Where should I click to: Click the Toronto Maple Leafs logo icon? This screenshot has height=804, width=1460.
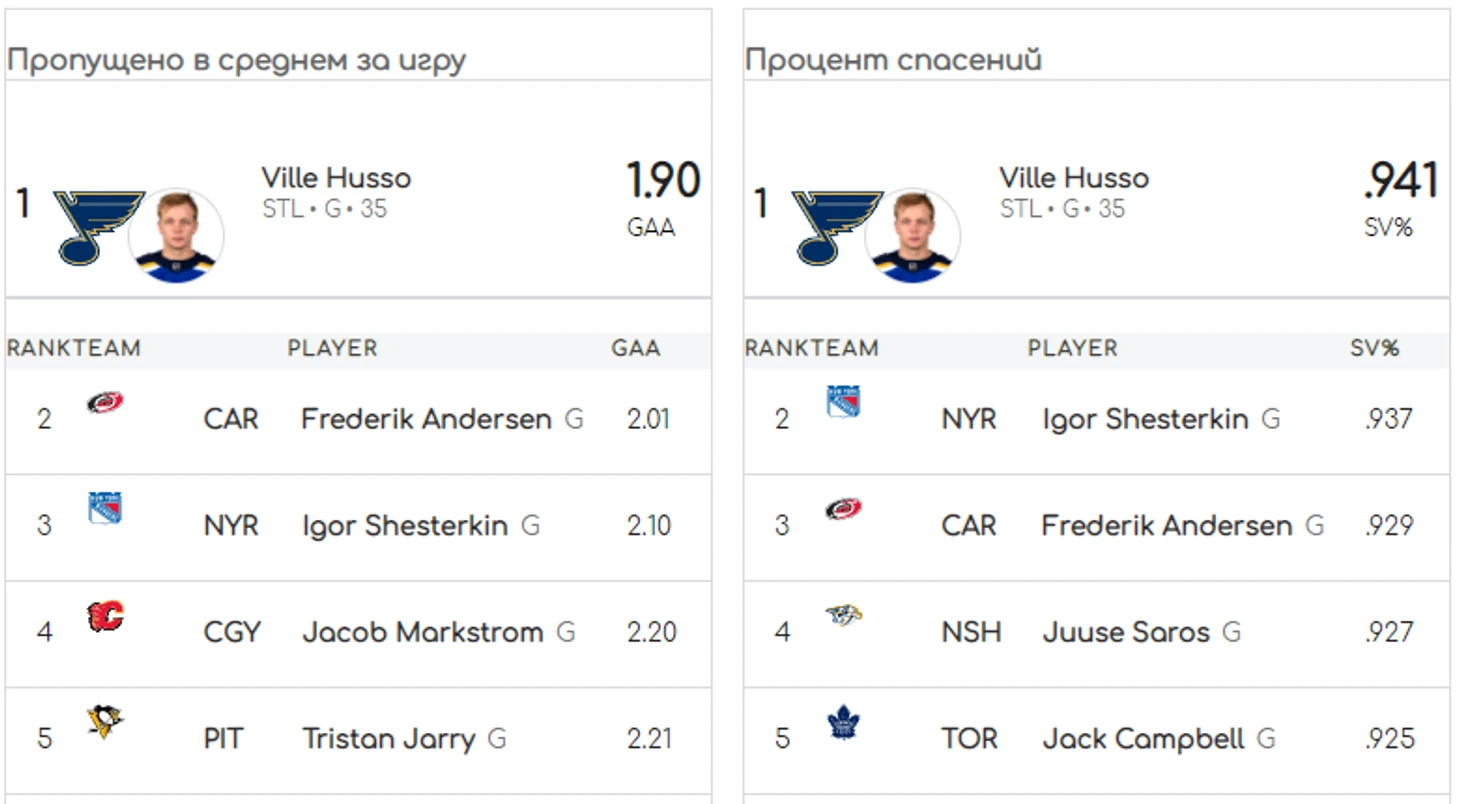click(x=844, y=722)
